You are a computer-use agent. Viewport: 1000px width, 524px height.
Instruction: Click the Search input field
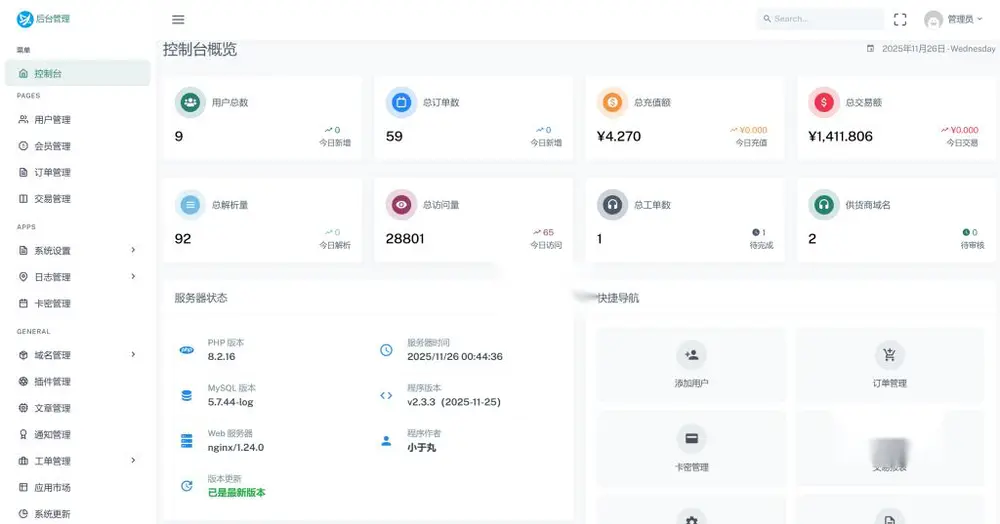click(820, 19)
